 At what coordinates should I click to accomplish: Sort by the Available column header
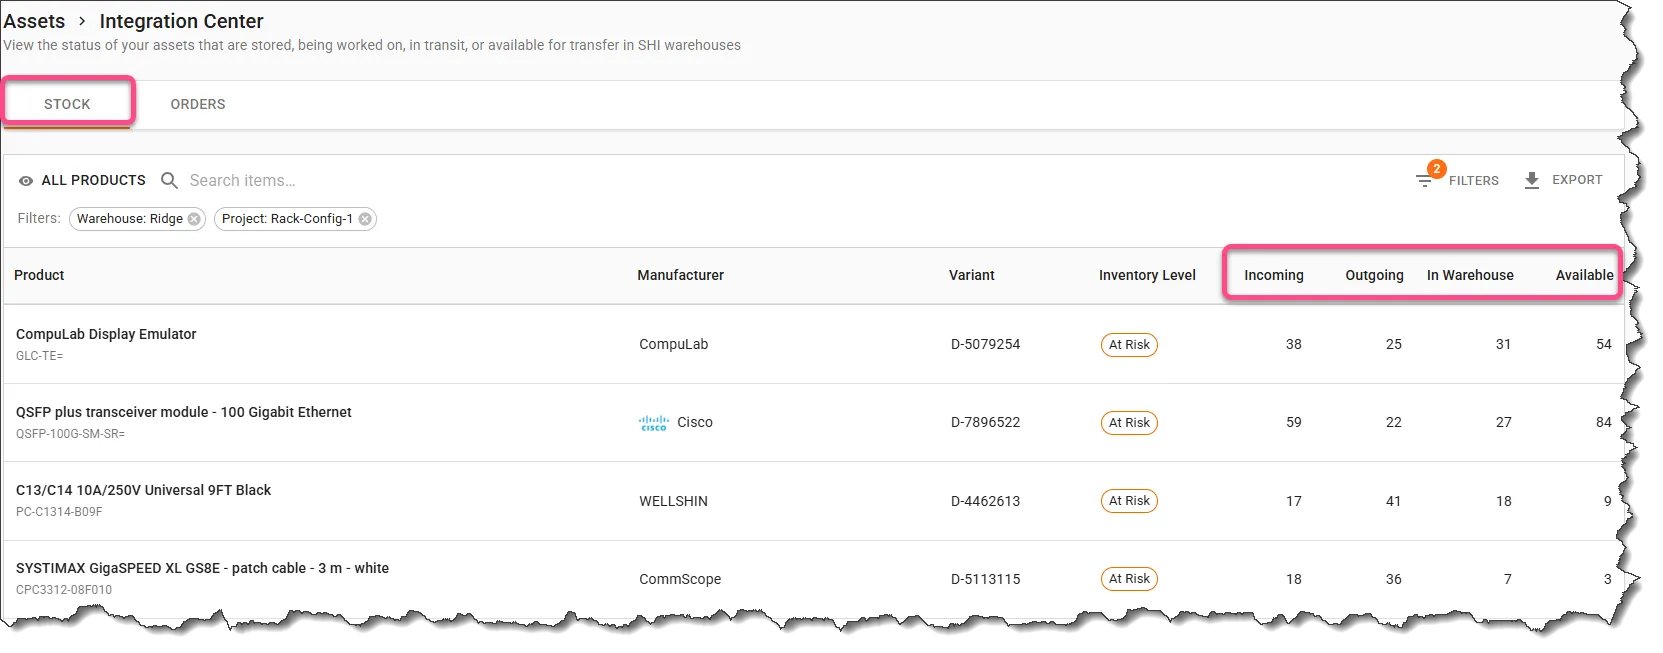tap(1584, 275)
